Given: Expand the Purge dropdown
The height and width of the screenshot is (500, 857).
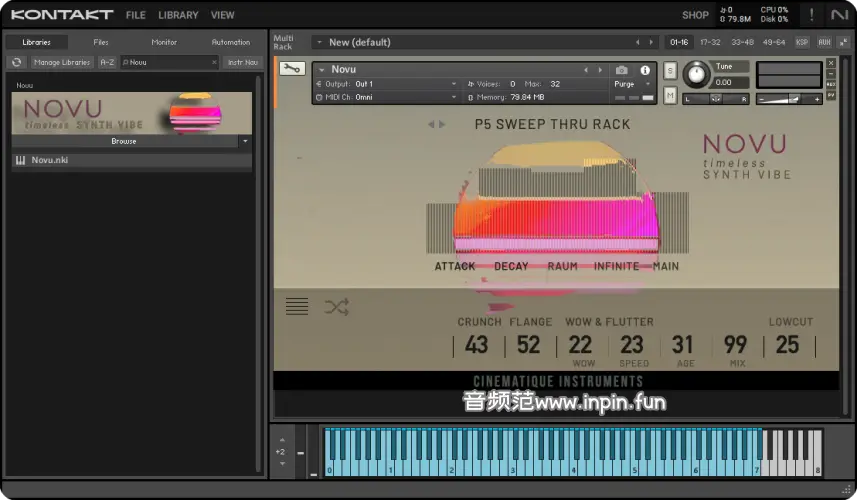Looking at the screenshot, I should [x=625, y=84].
